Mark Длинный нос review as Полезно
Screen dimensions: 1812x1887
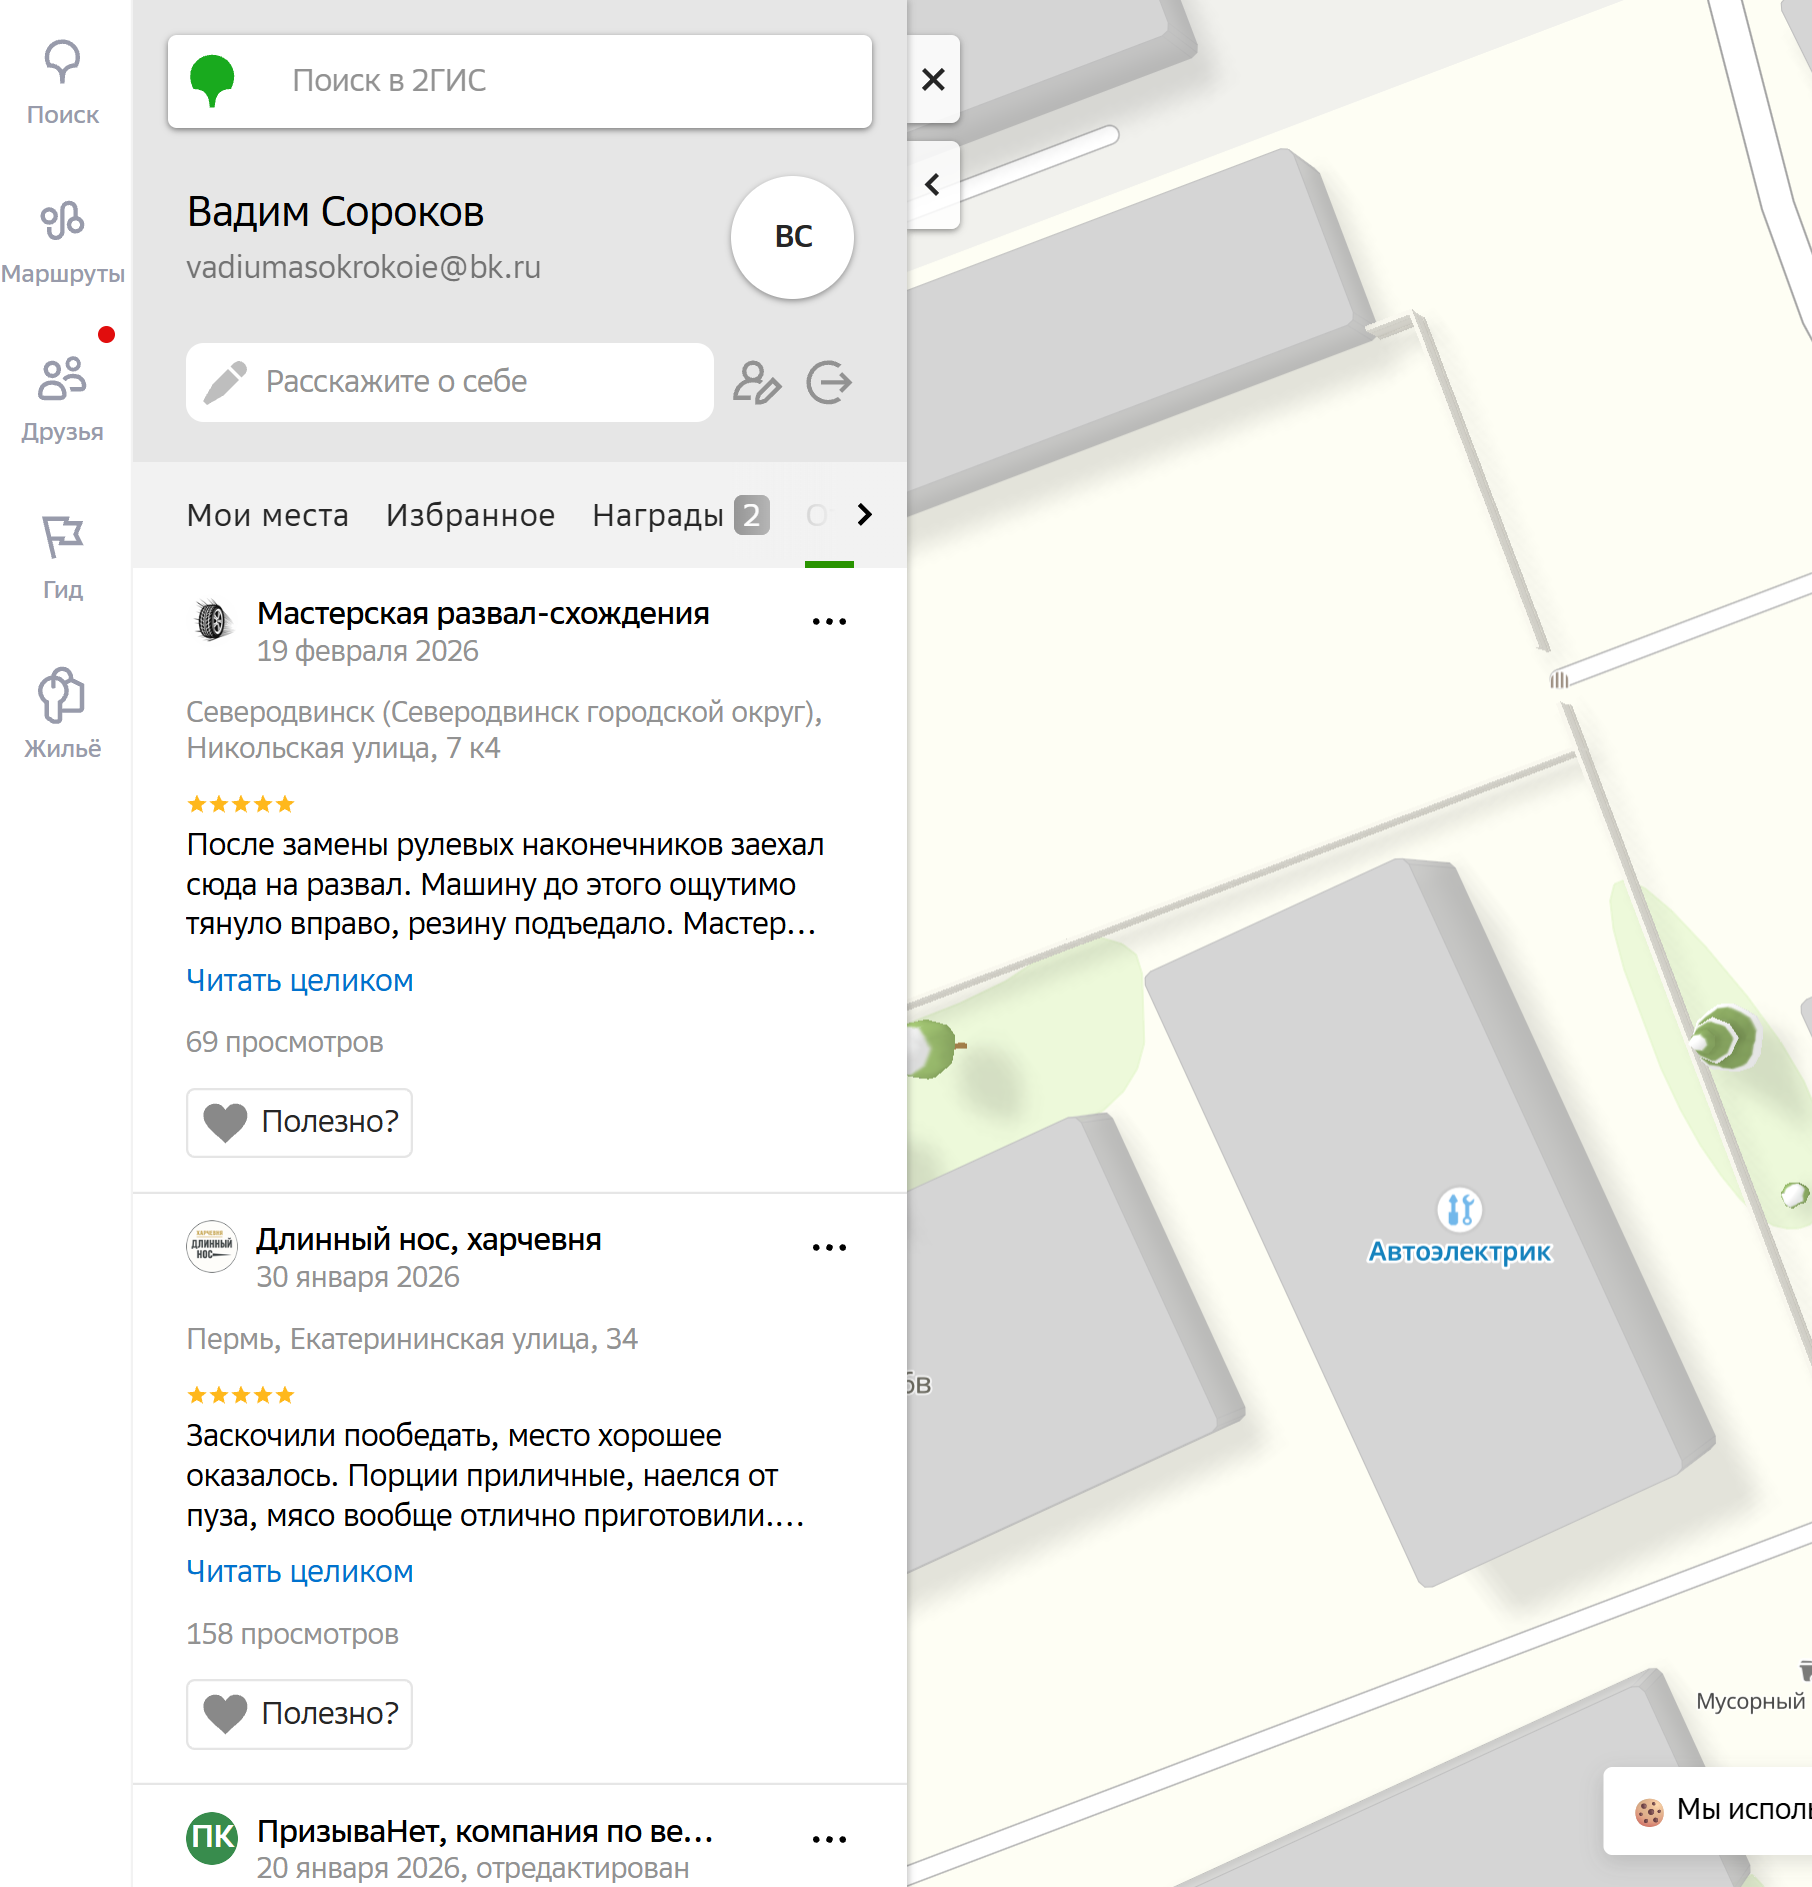(299, 1713)
